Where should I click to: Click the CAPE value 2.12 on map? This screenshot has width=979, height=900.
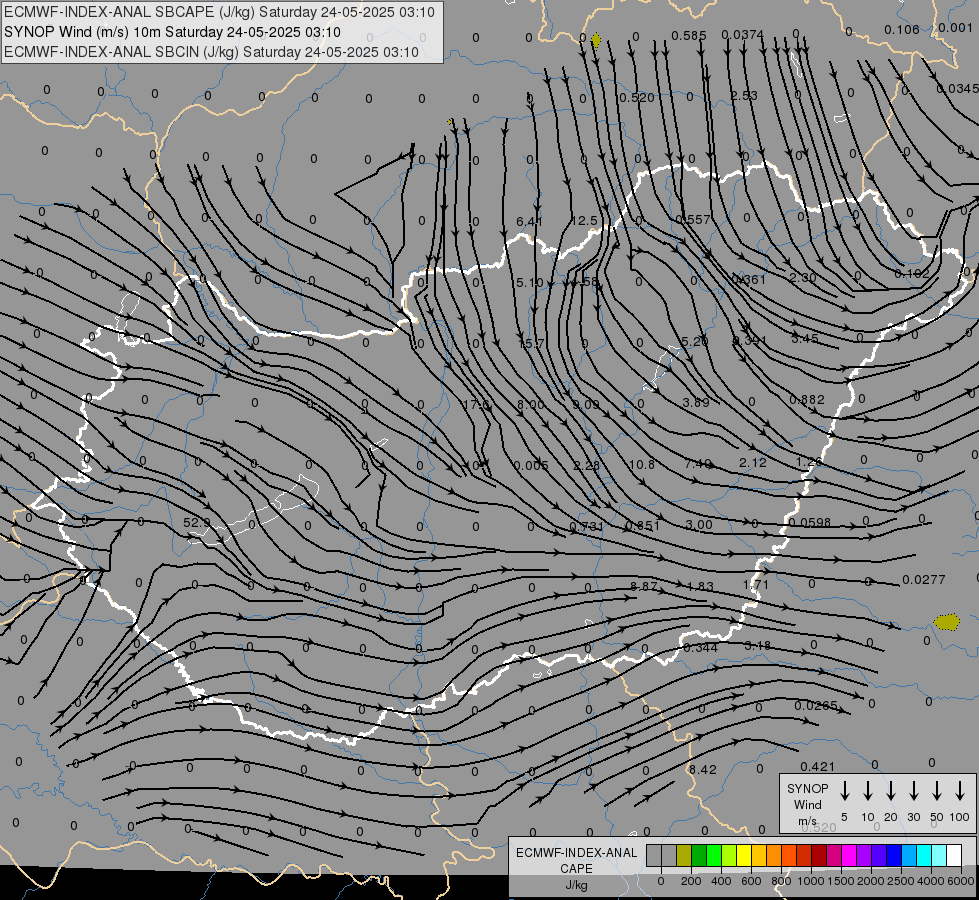pos(753,463)
